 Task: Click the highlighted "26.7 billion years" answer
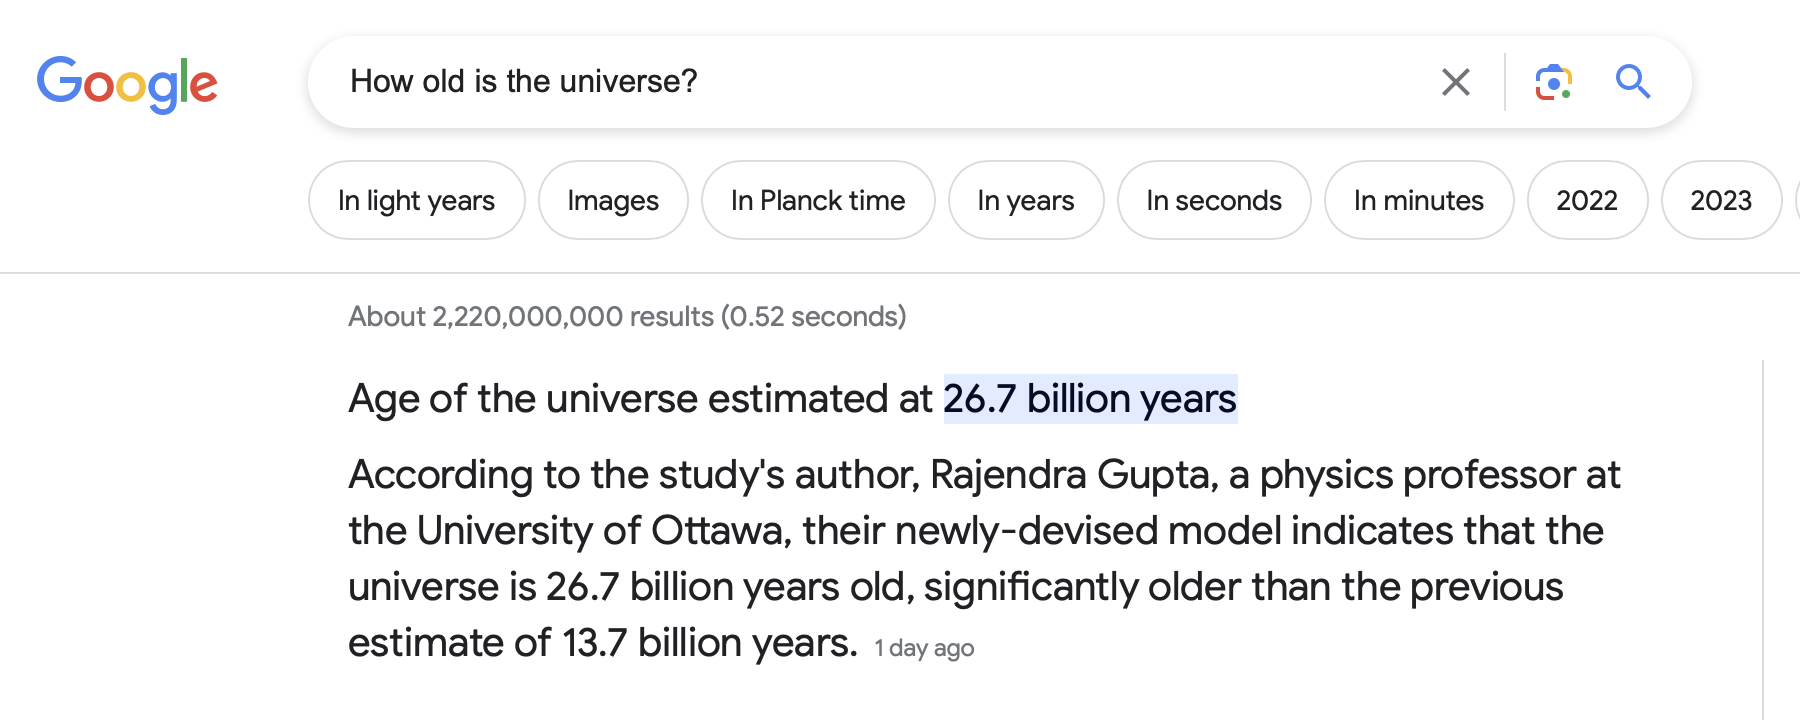[1090, 399]
